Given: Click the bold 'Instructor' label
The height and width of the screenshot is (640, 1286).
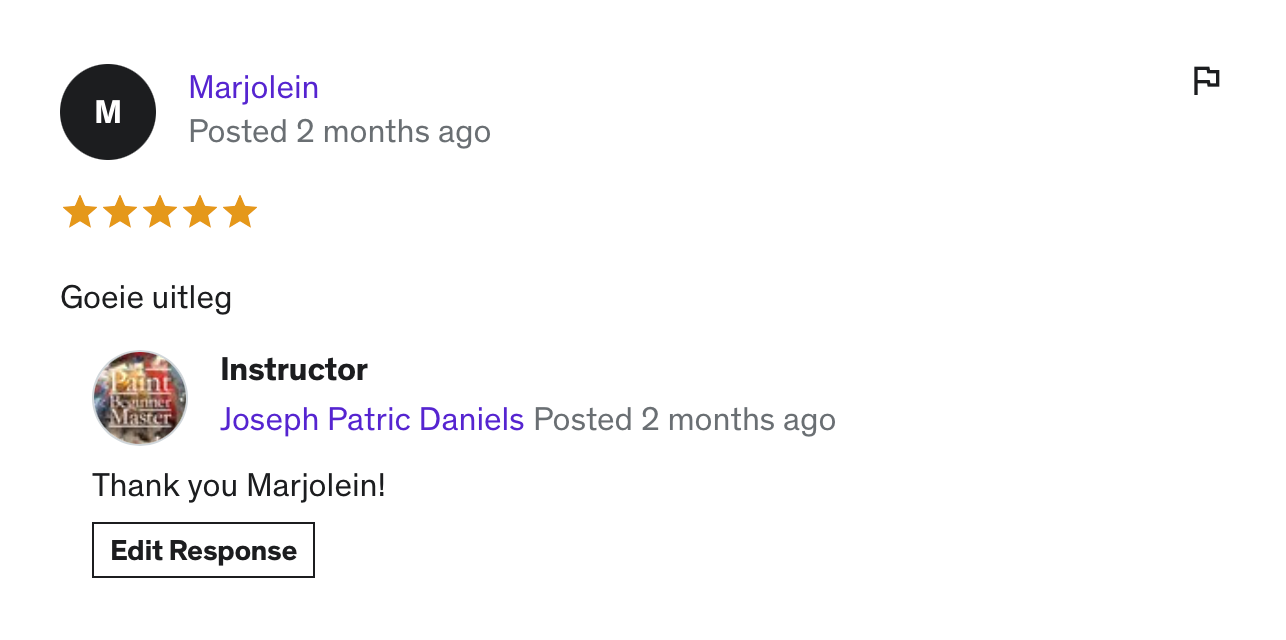Looking at the screenshot, I should click(294, 370).
